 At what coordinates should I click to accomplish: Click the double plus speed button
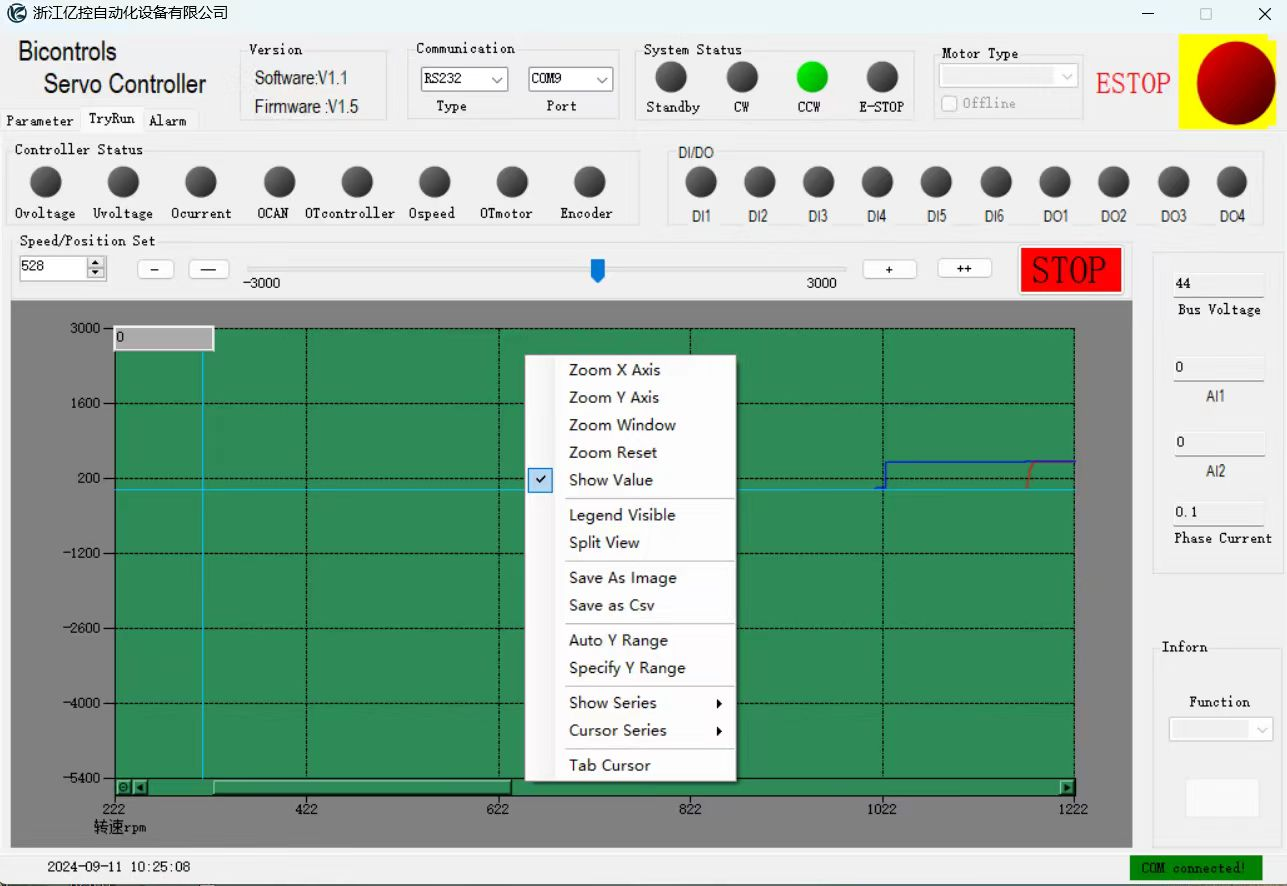964,268
